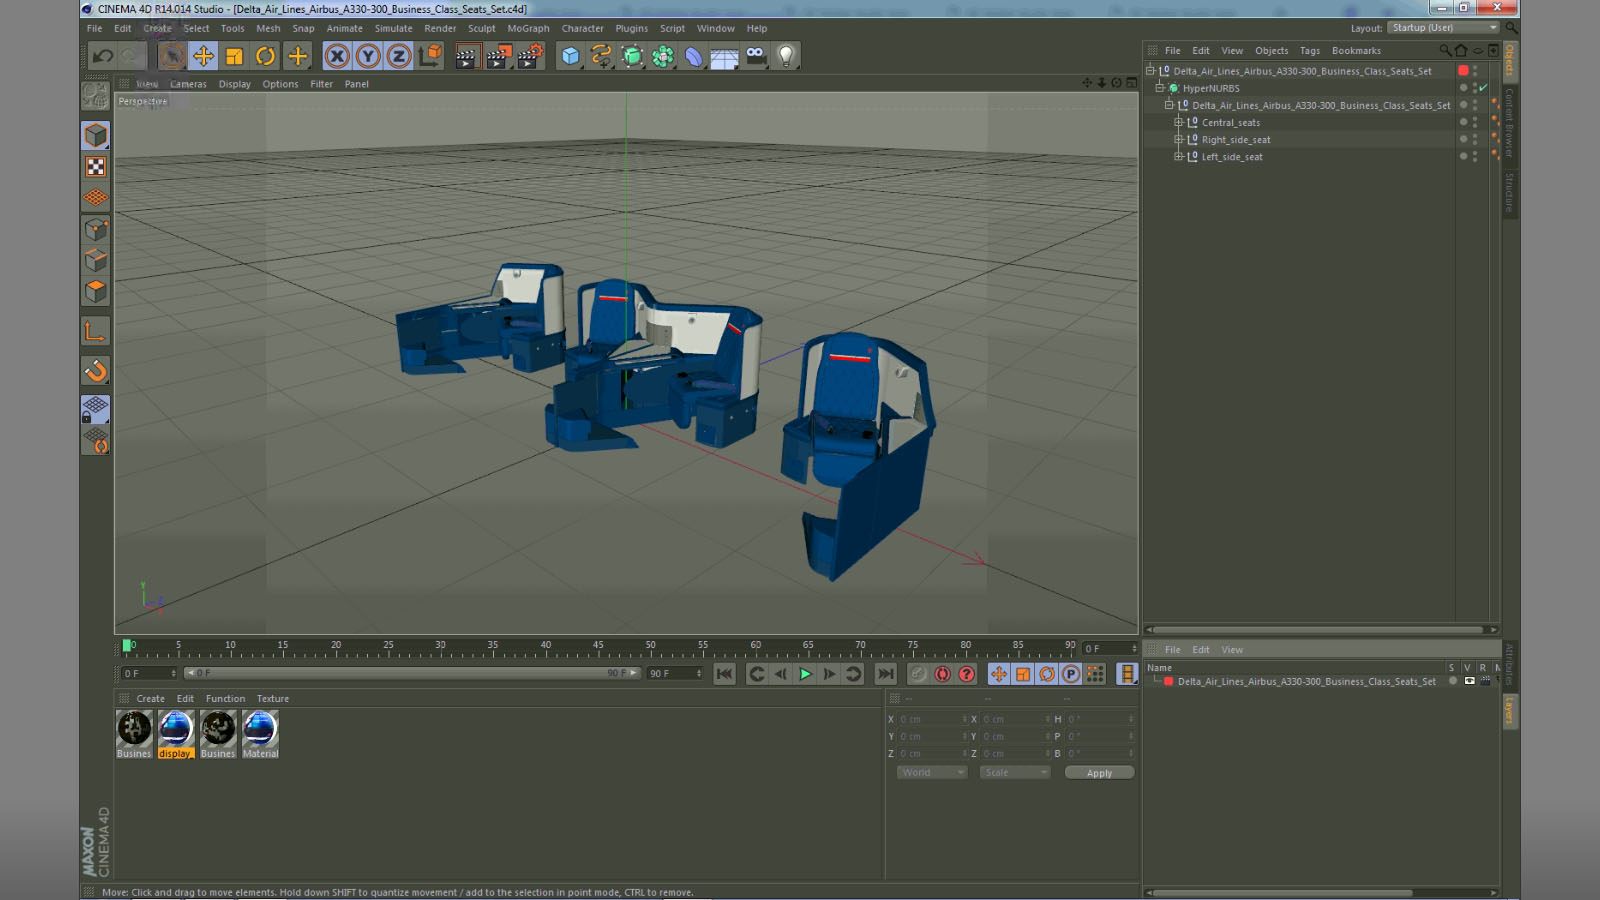
Task: Click the red layer color swatch of root object
Action: (1463, 71)
